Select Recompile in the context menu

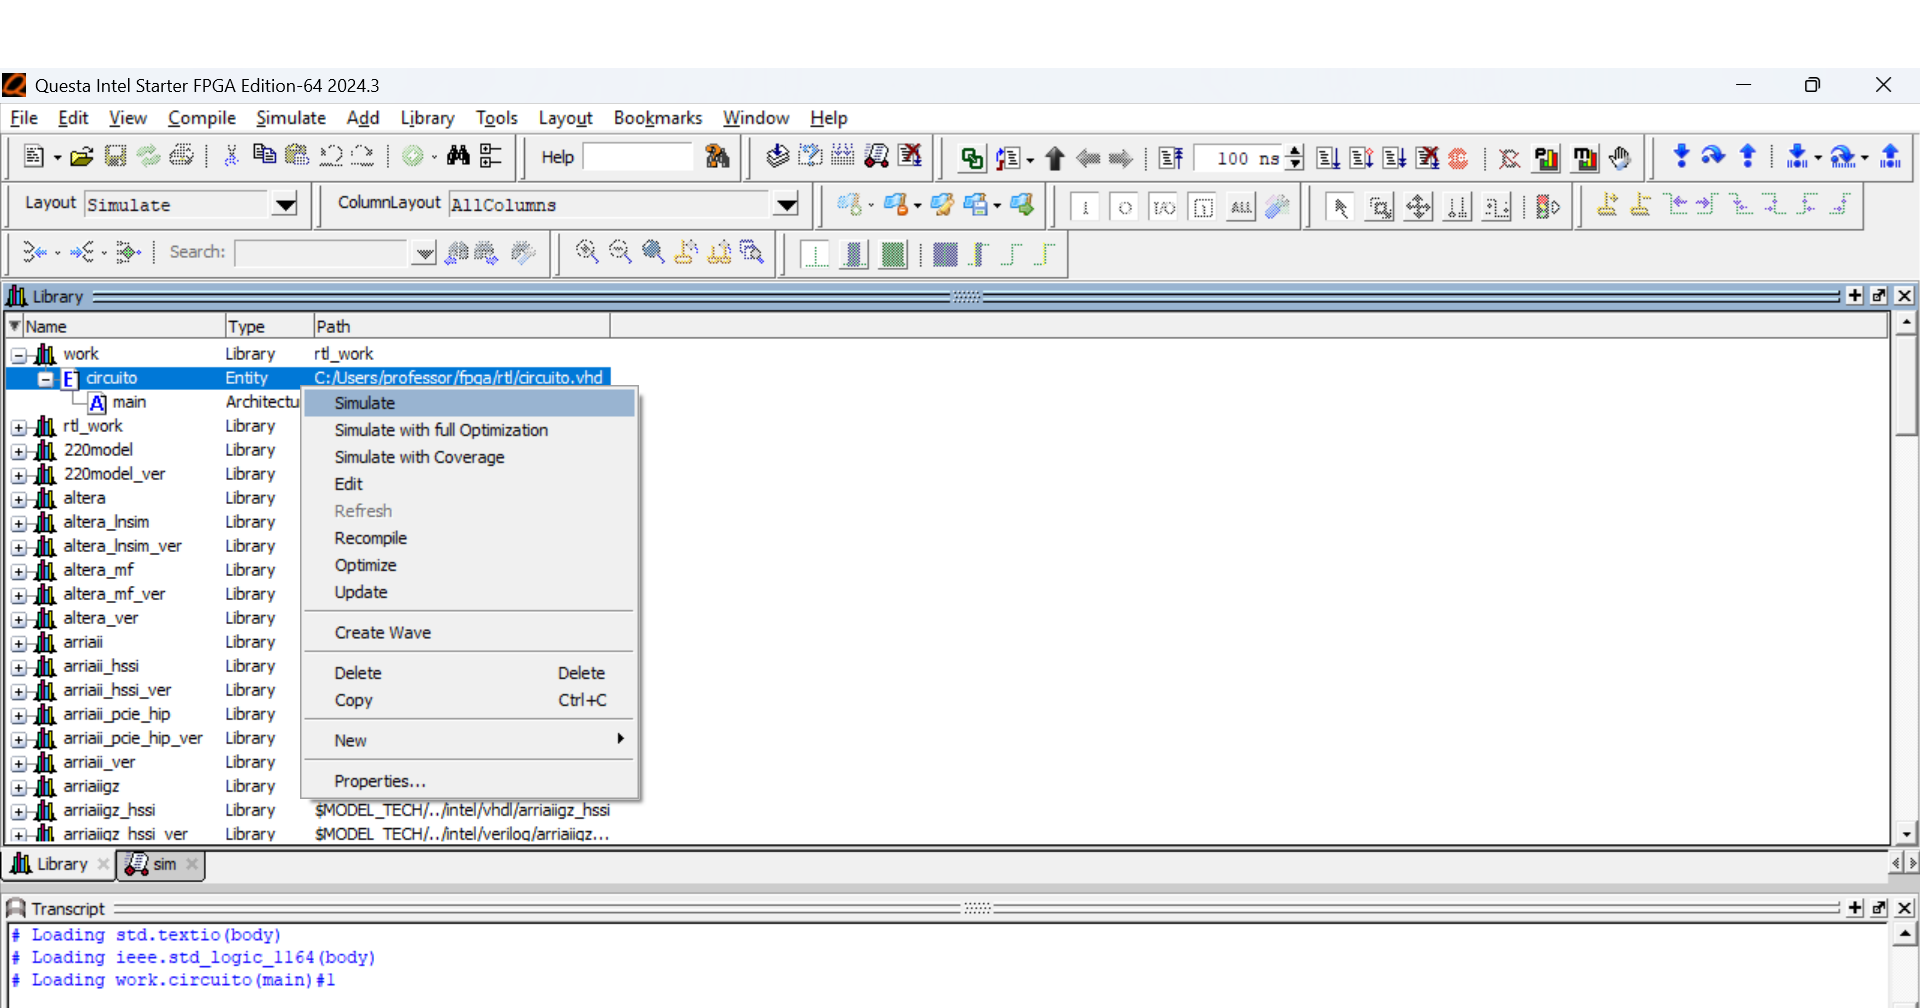coord(370,538)
